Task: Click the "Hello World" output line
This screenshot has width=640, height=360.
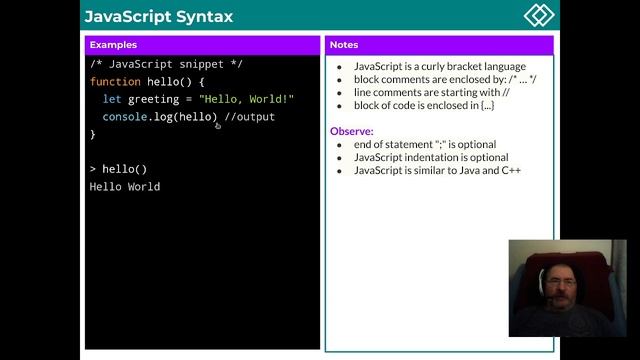Action: coord(125,187)
